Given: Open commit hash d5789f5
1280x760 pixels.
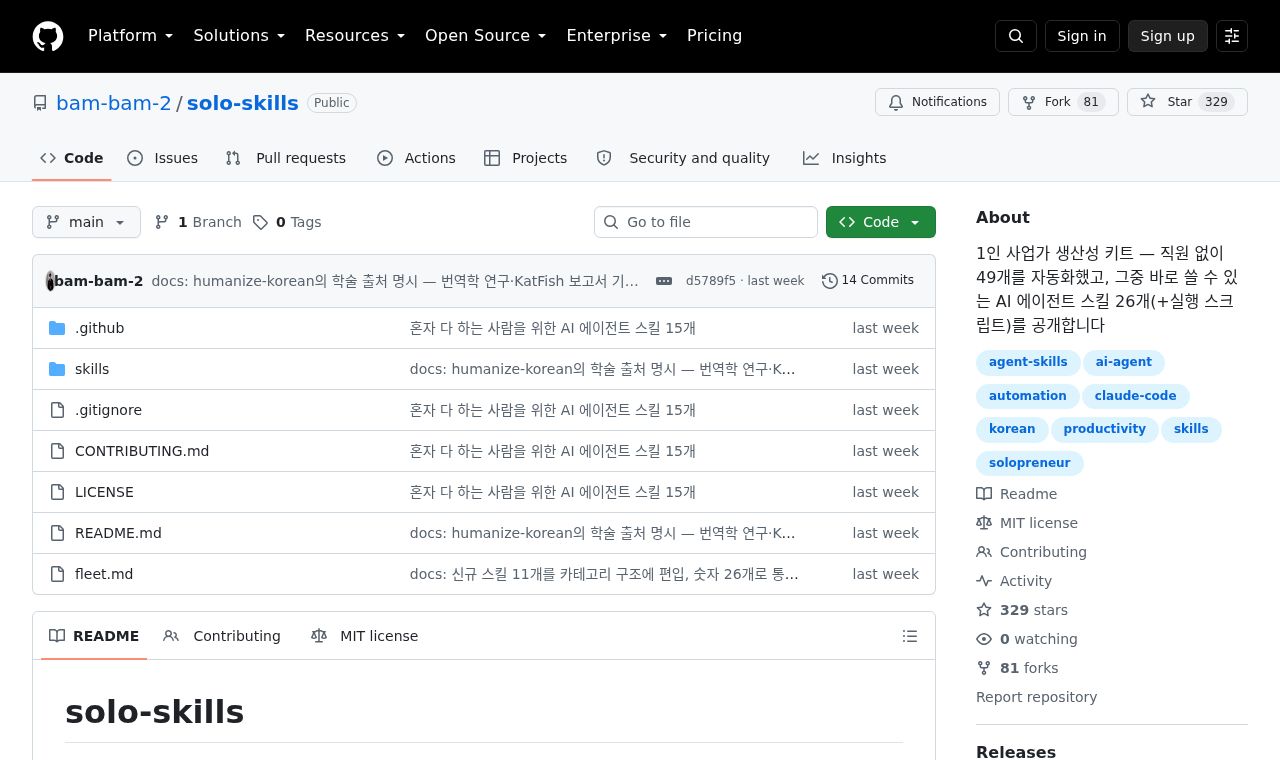Looking at the screenshot, I should coord(710,281).
